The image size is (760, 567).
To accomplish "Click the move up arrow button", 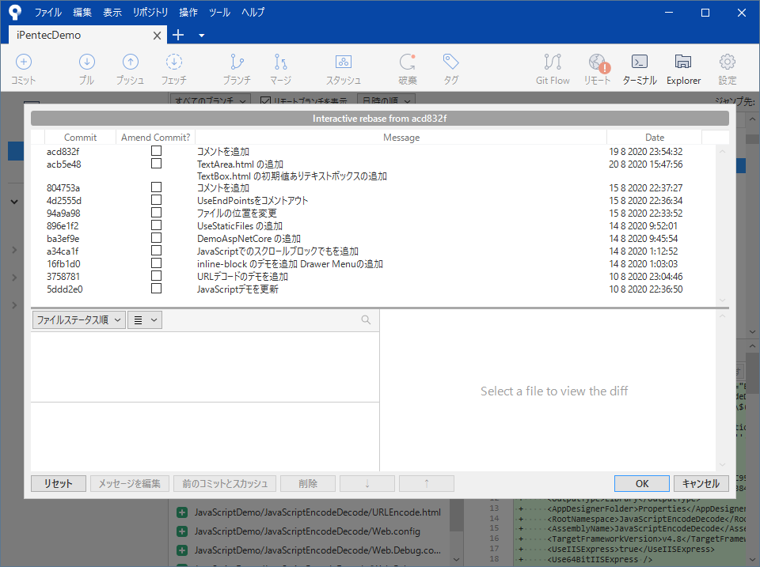I will click(x=427, y=484).
